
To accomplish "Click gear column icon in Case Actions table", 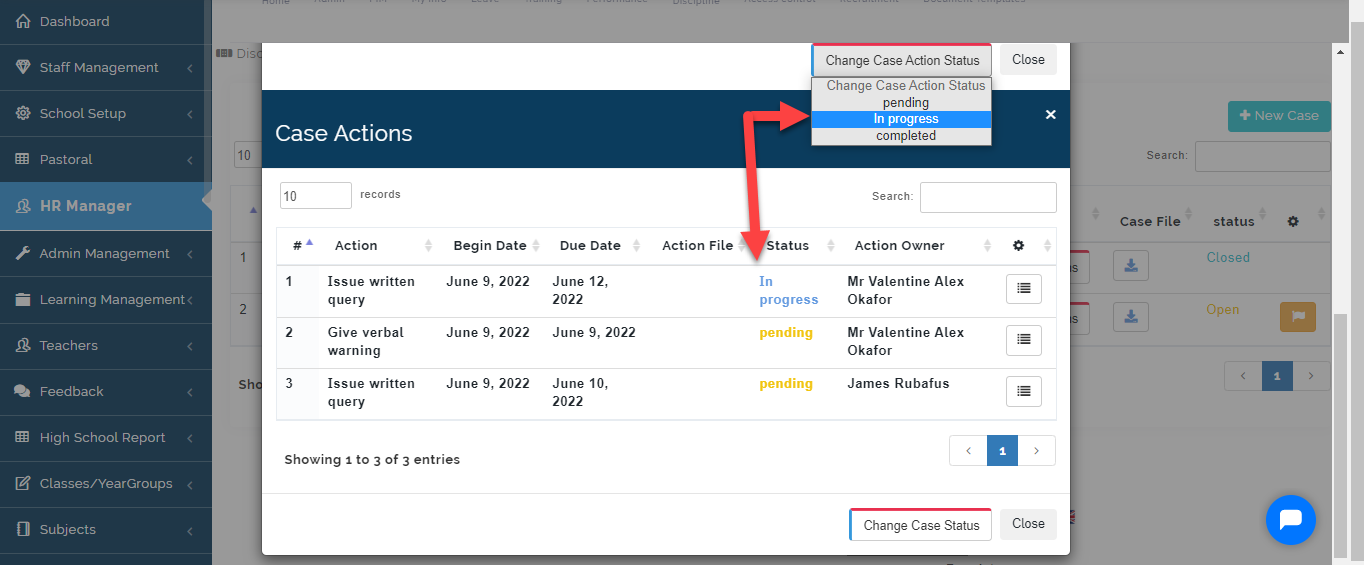I will pos(1019,245).
